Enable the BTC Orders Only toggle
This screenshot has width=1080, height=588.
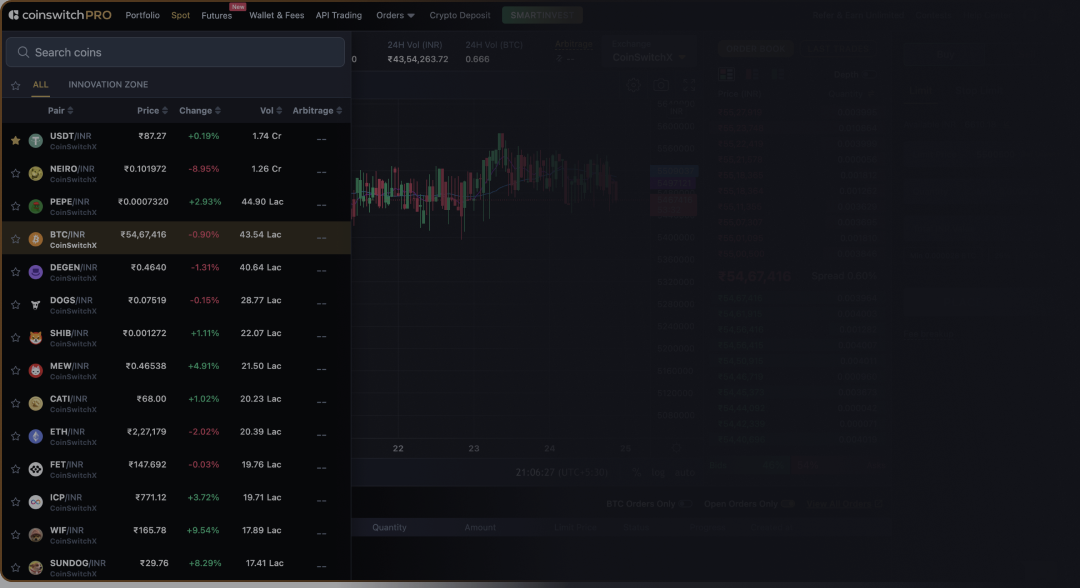(684, 504)
